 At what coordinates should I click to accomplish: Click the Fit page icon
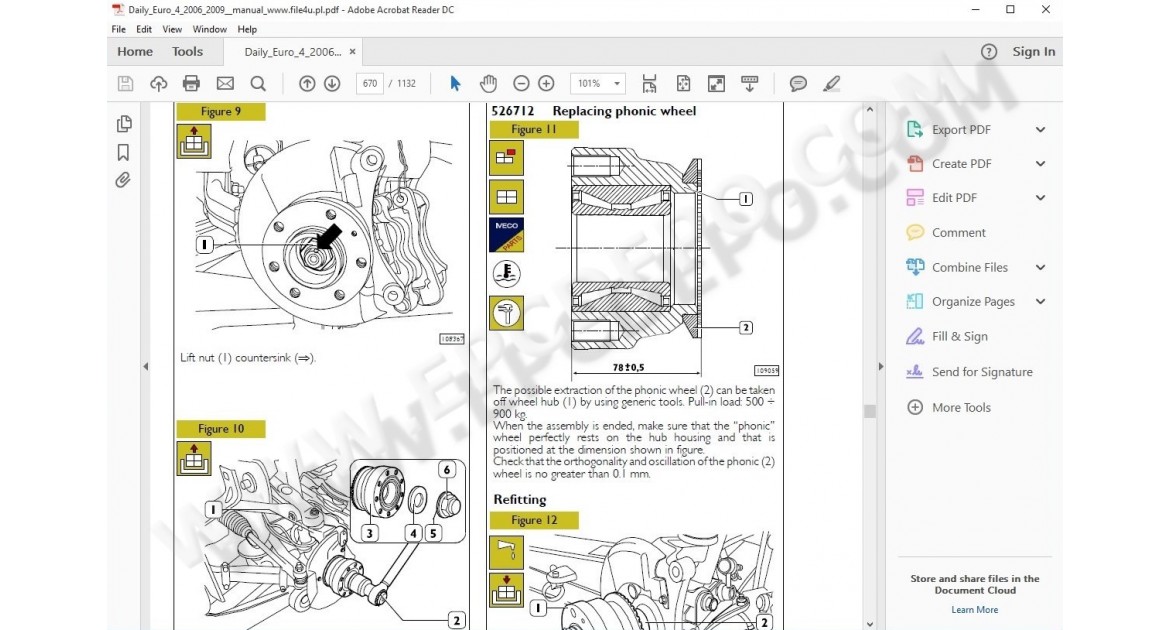click(x=683, y=84)
